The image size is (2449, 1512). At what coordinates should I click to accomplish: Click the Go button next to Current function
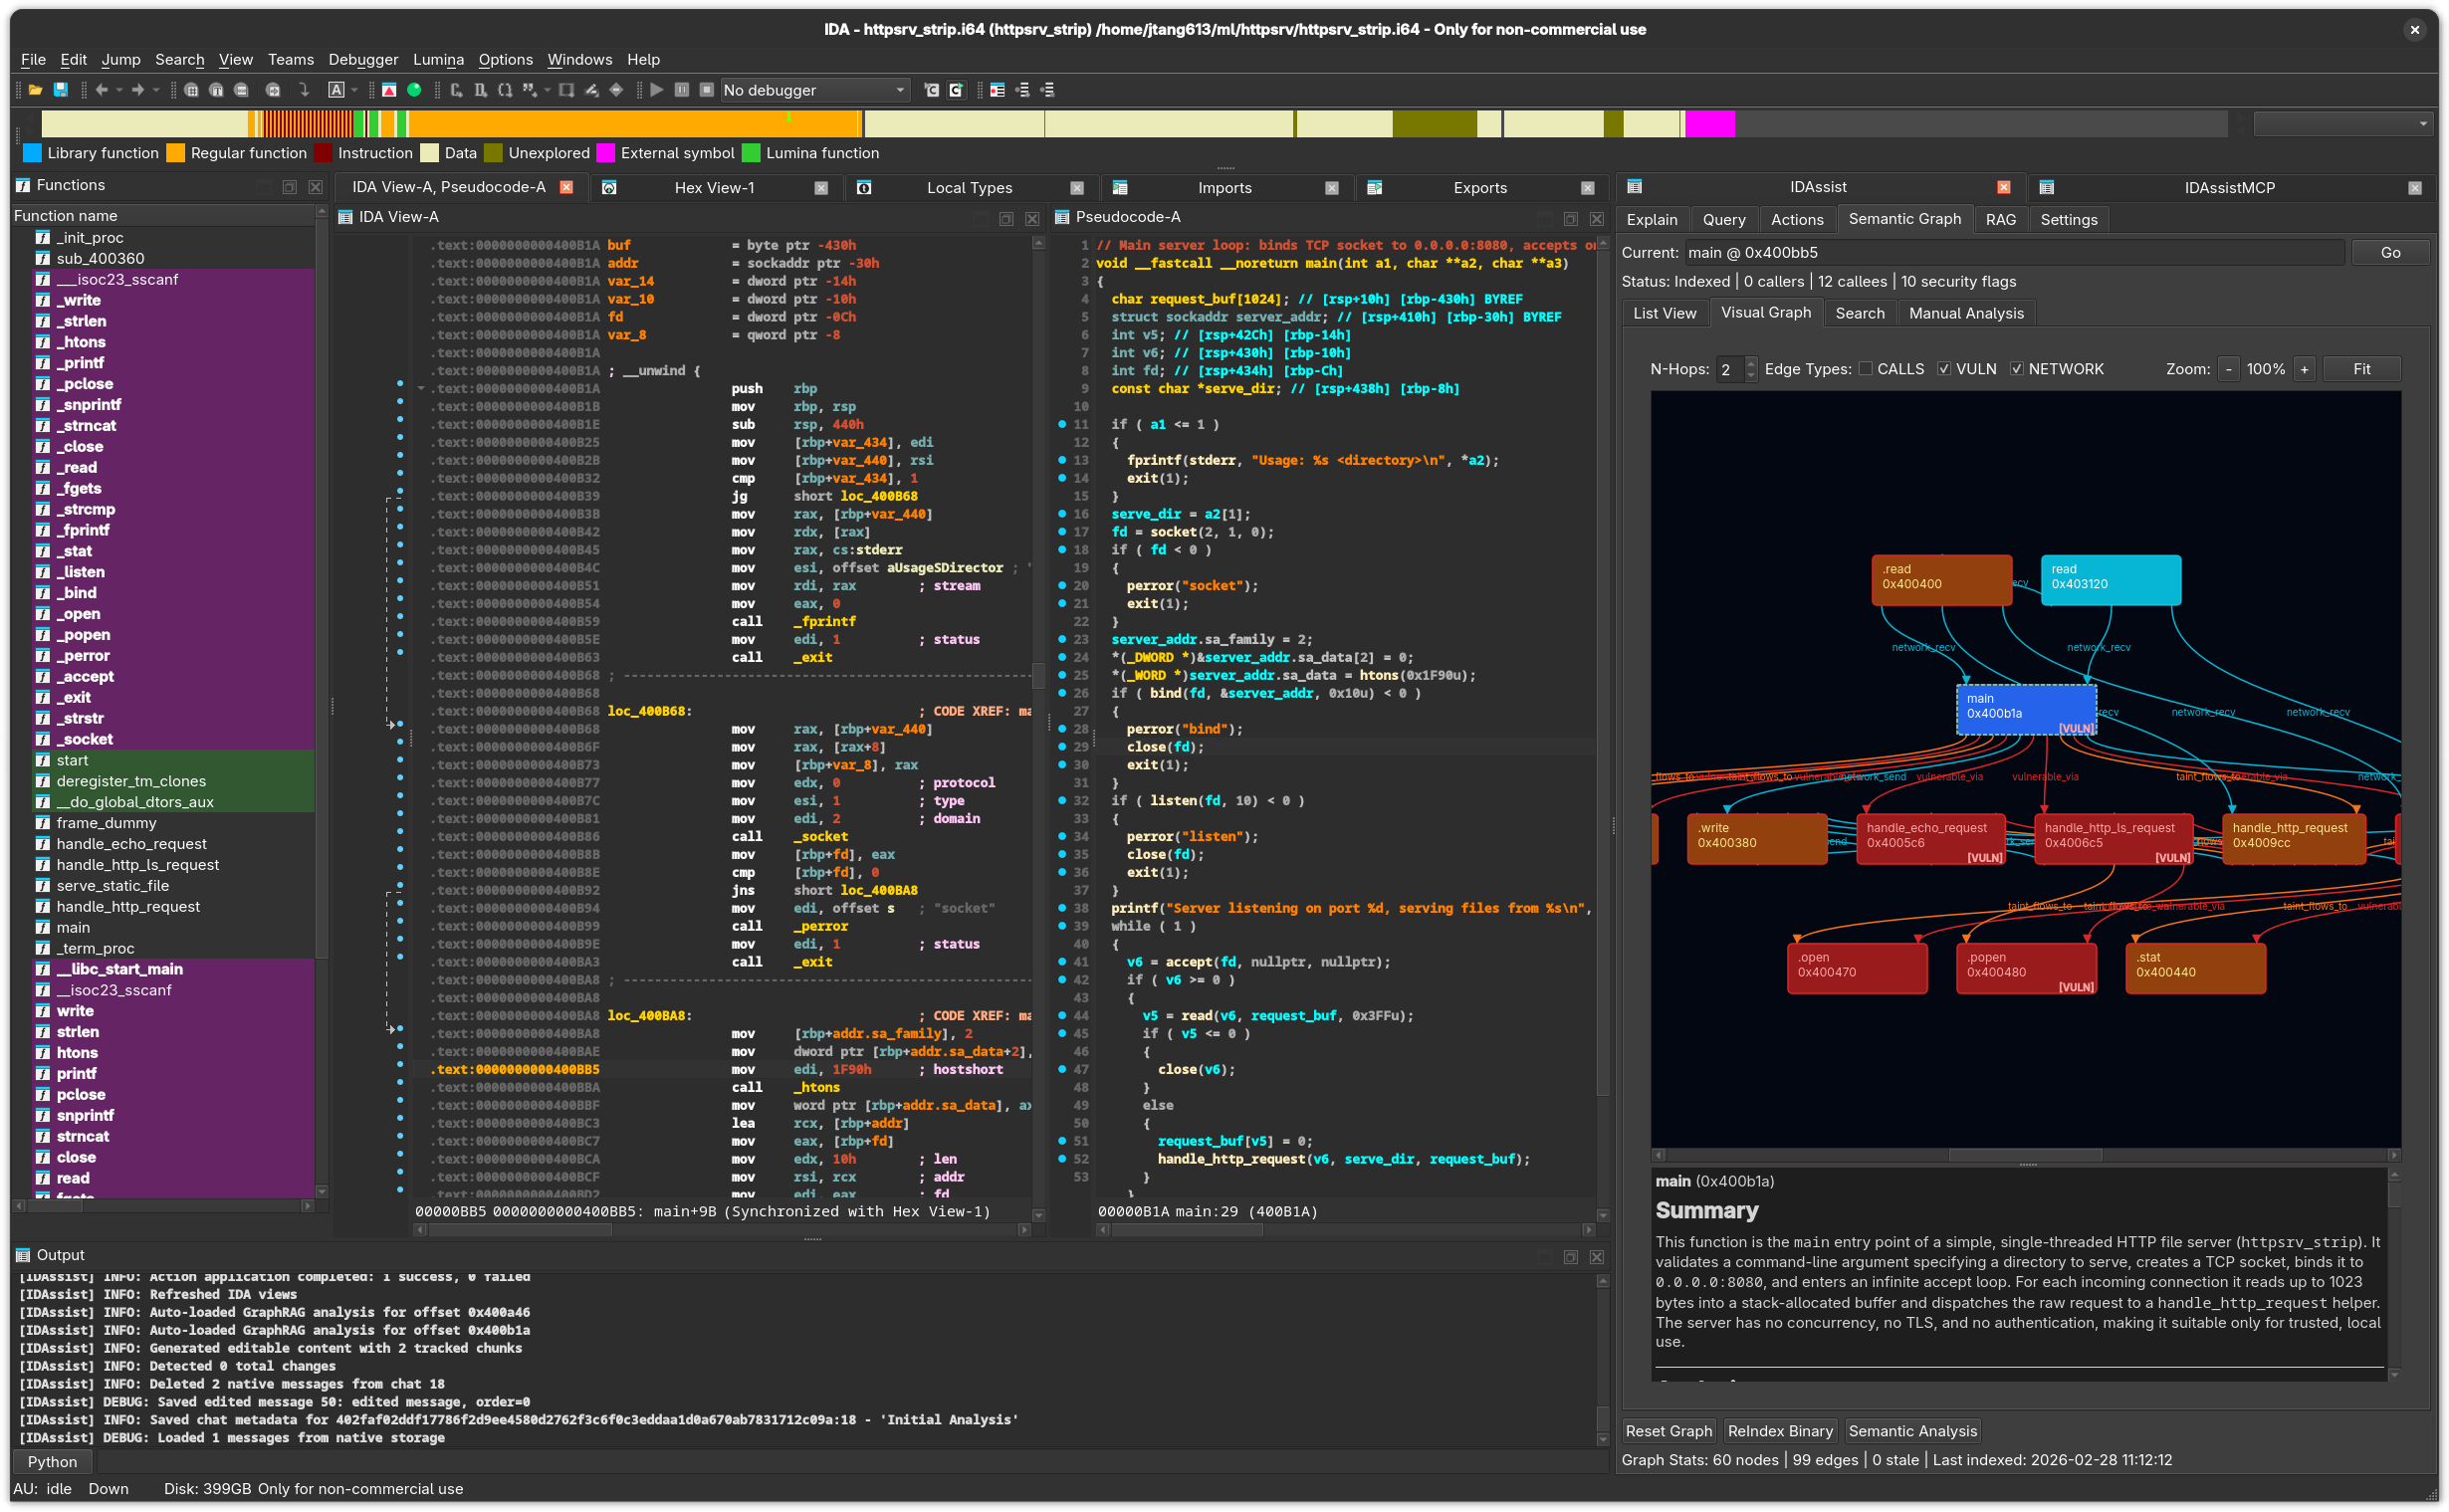(2391, 252)
